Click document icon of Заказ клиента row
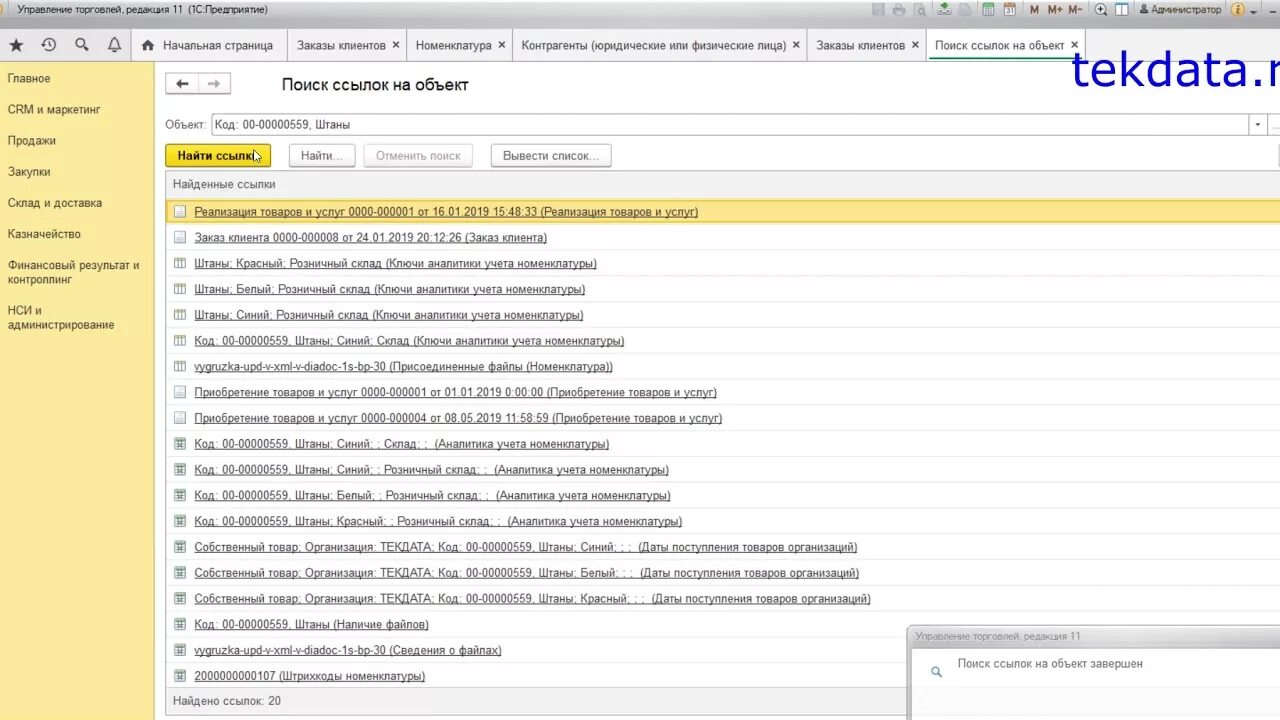This screenshot has width=1280, height=720. click(180, 238)
